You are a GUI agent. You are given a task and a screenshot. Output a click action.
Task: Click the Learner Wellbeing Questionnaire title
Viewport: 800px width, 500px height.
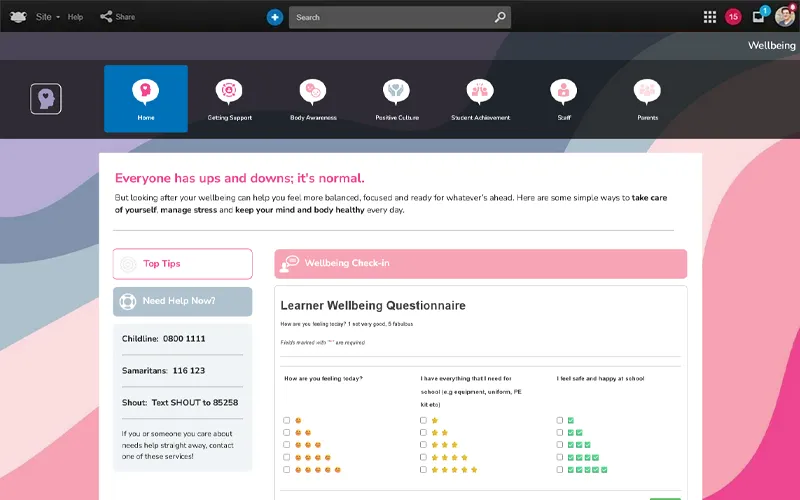point(373,306)
